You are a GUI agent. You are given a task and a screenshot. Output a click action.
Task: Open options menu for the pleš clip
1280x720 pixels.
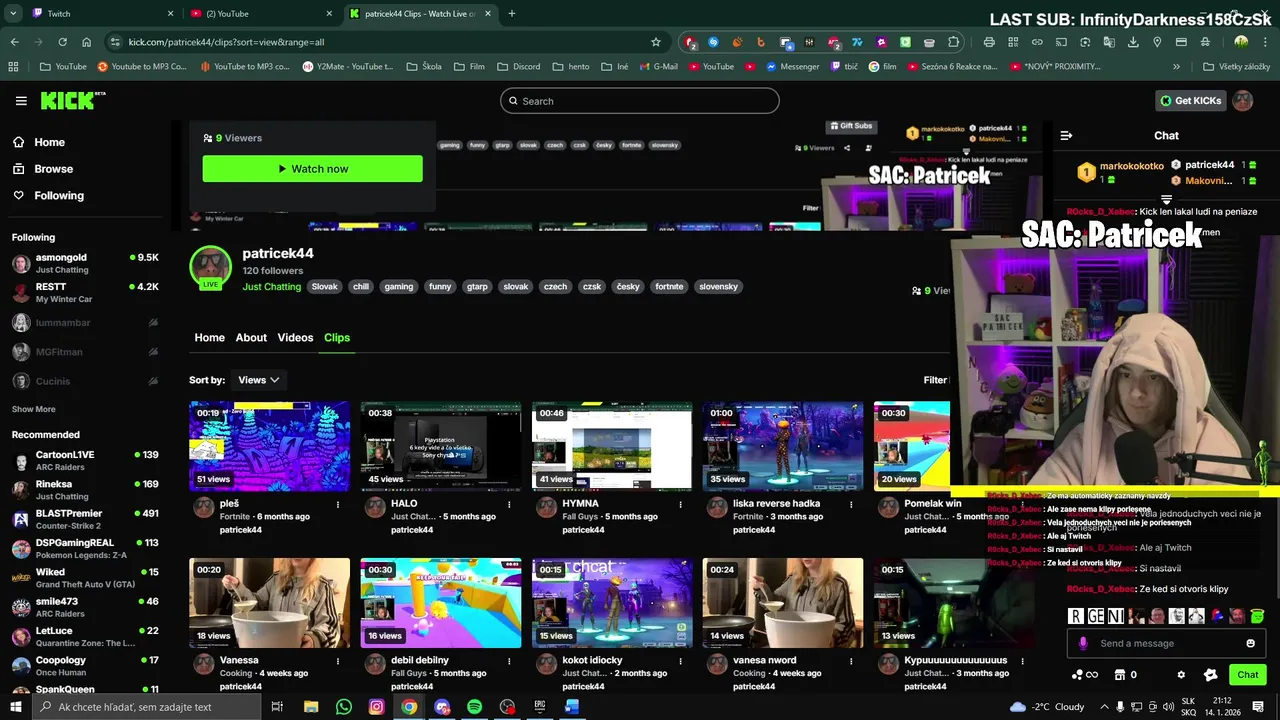point(338,505)
